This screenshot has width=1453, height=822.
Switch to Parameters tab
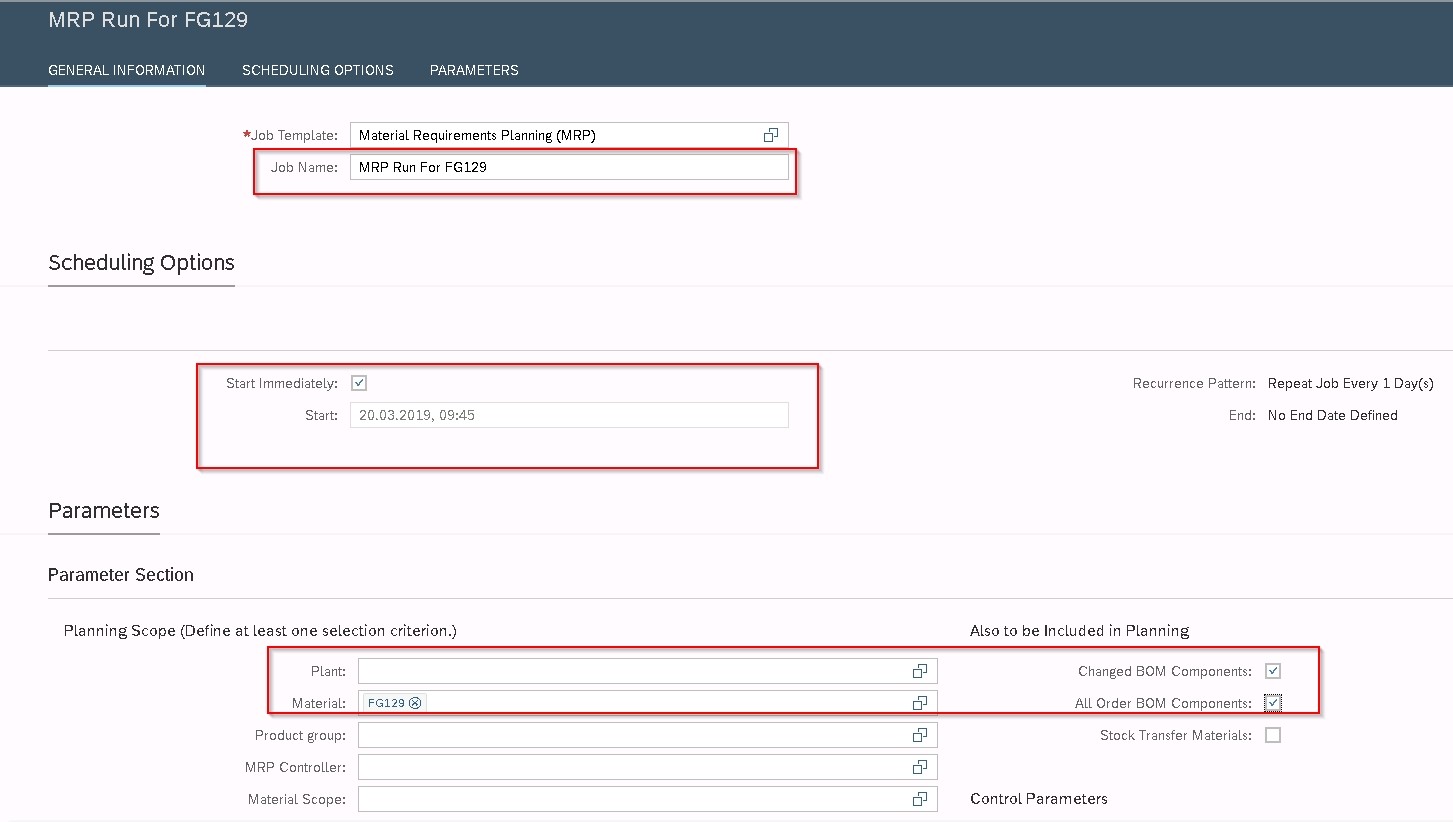(474, 70)
